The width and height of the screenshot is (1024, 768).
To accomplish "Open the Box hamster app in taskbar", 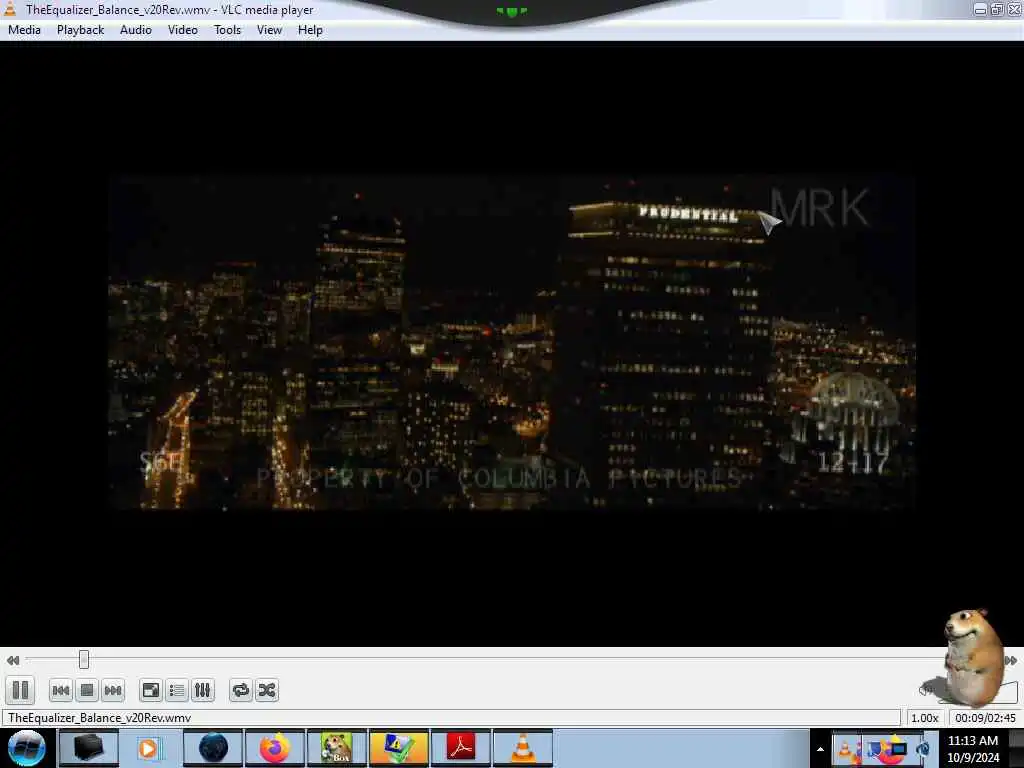I will coord(337,748).
